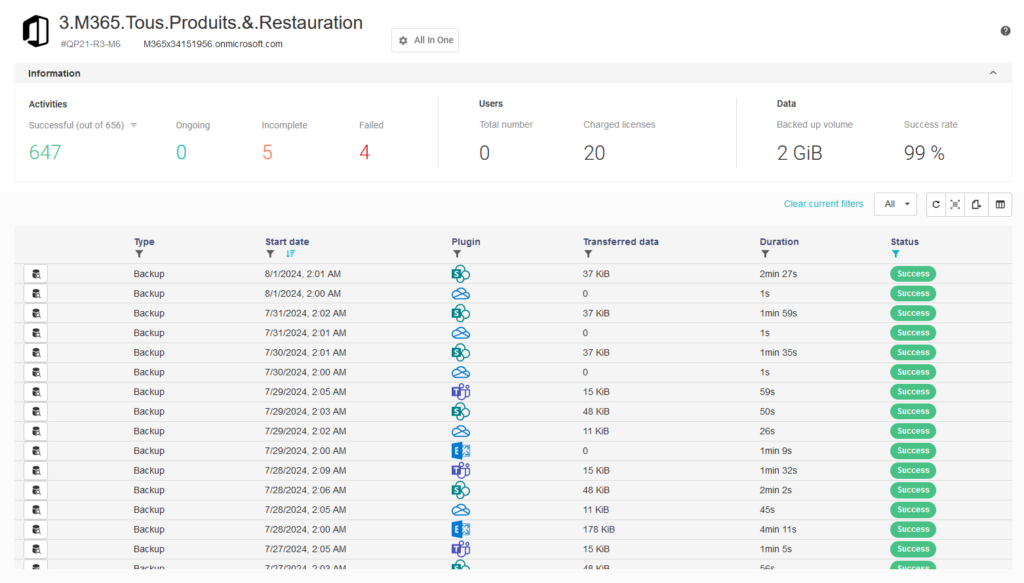
Task: Open details icon for the 7/27/2024, 2:05 AM backup
Action: pos(36,549)
